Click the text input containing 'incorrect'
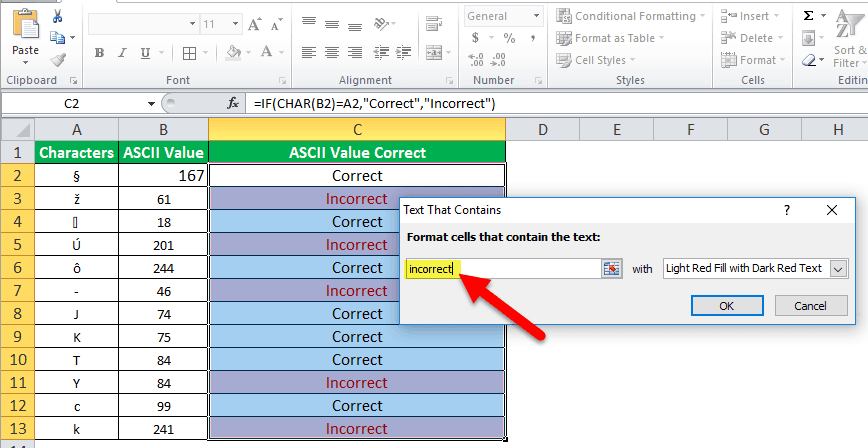 pos(500,268)
